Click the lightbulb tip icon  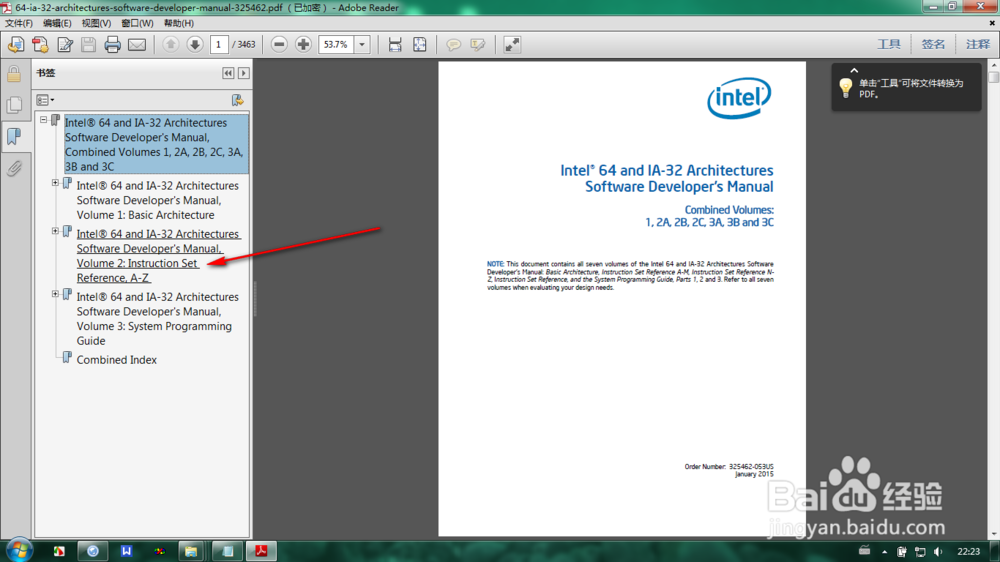coord(846,87)
